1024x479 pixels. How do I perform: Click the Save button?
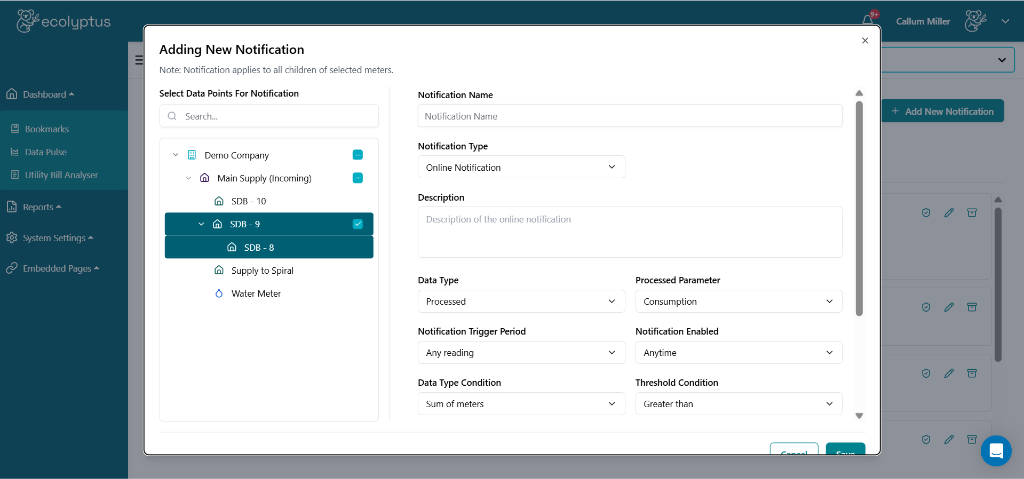click(845, 450)
